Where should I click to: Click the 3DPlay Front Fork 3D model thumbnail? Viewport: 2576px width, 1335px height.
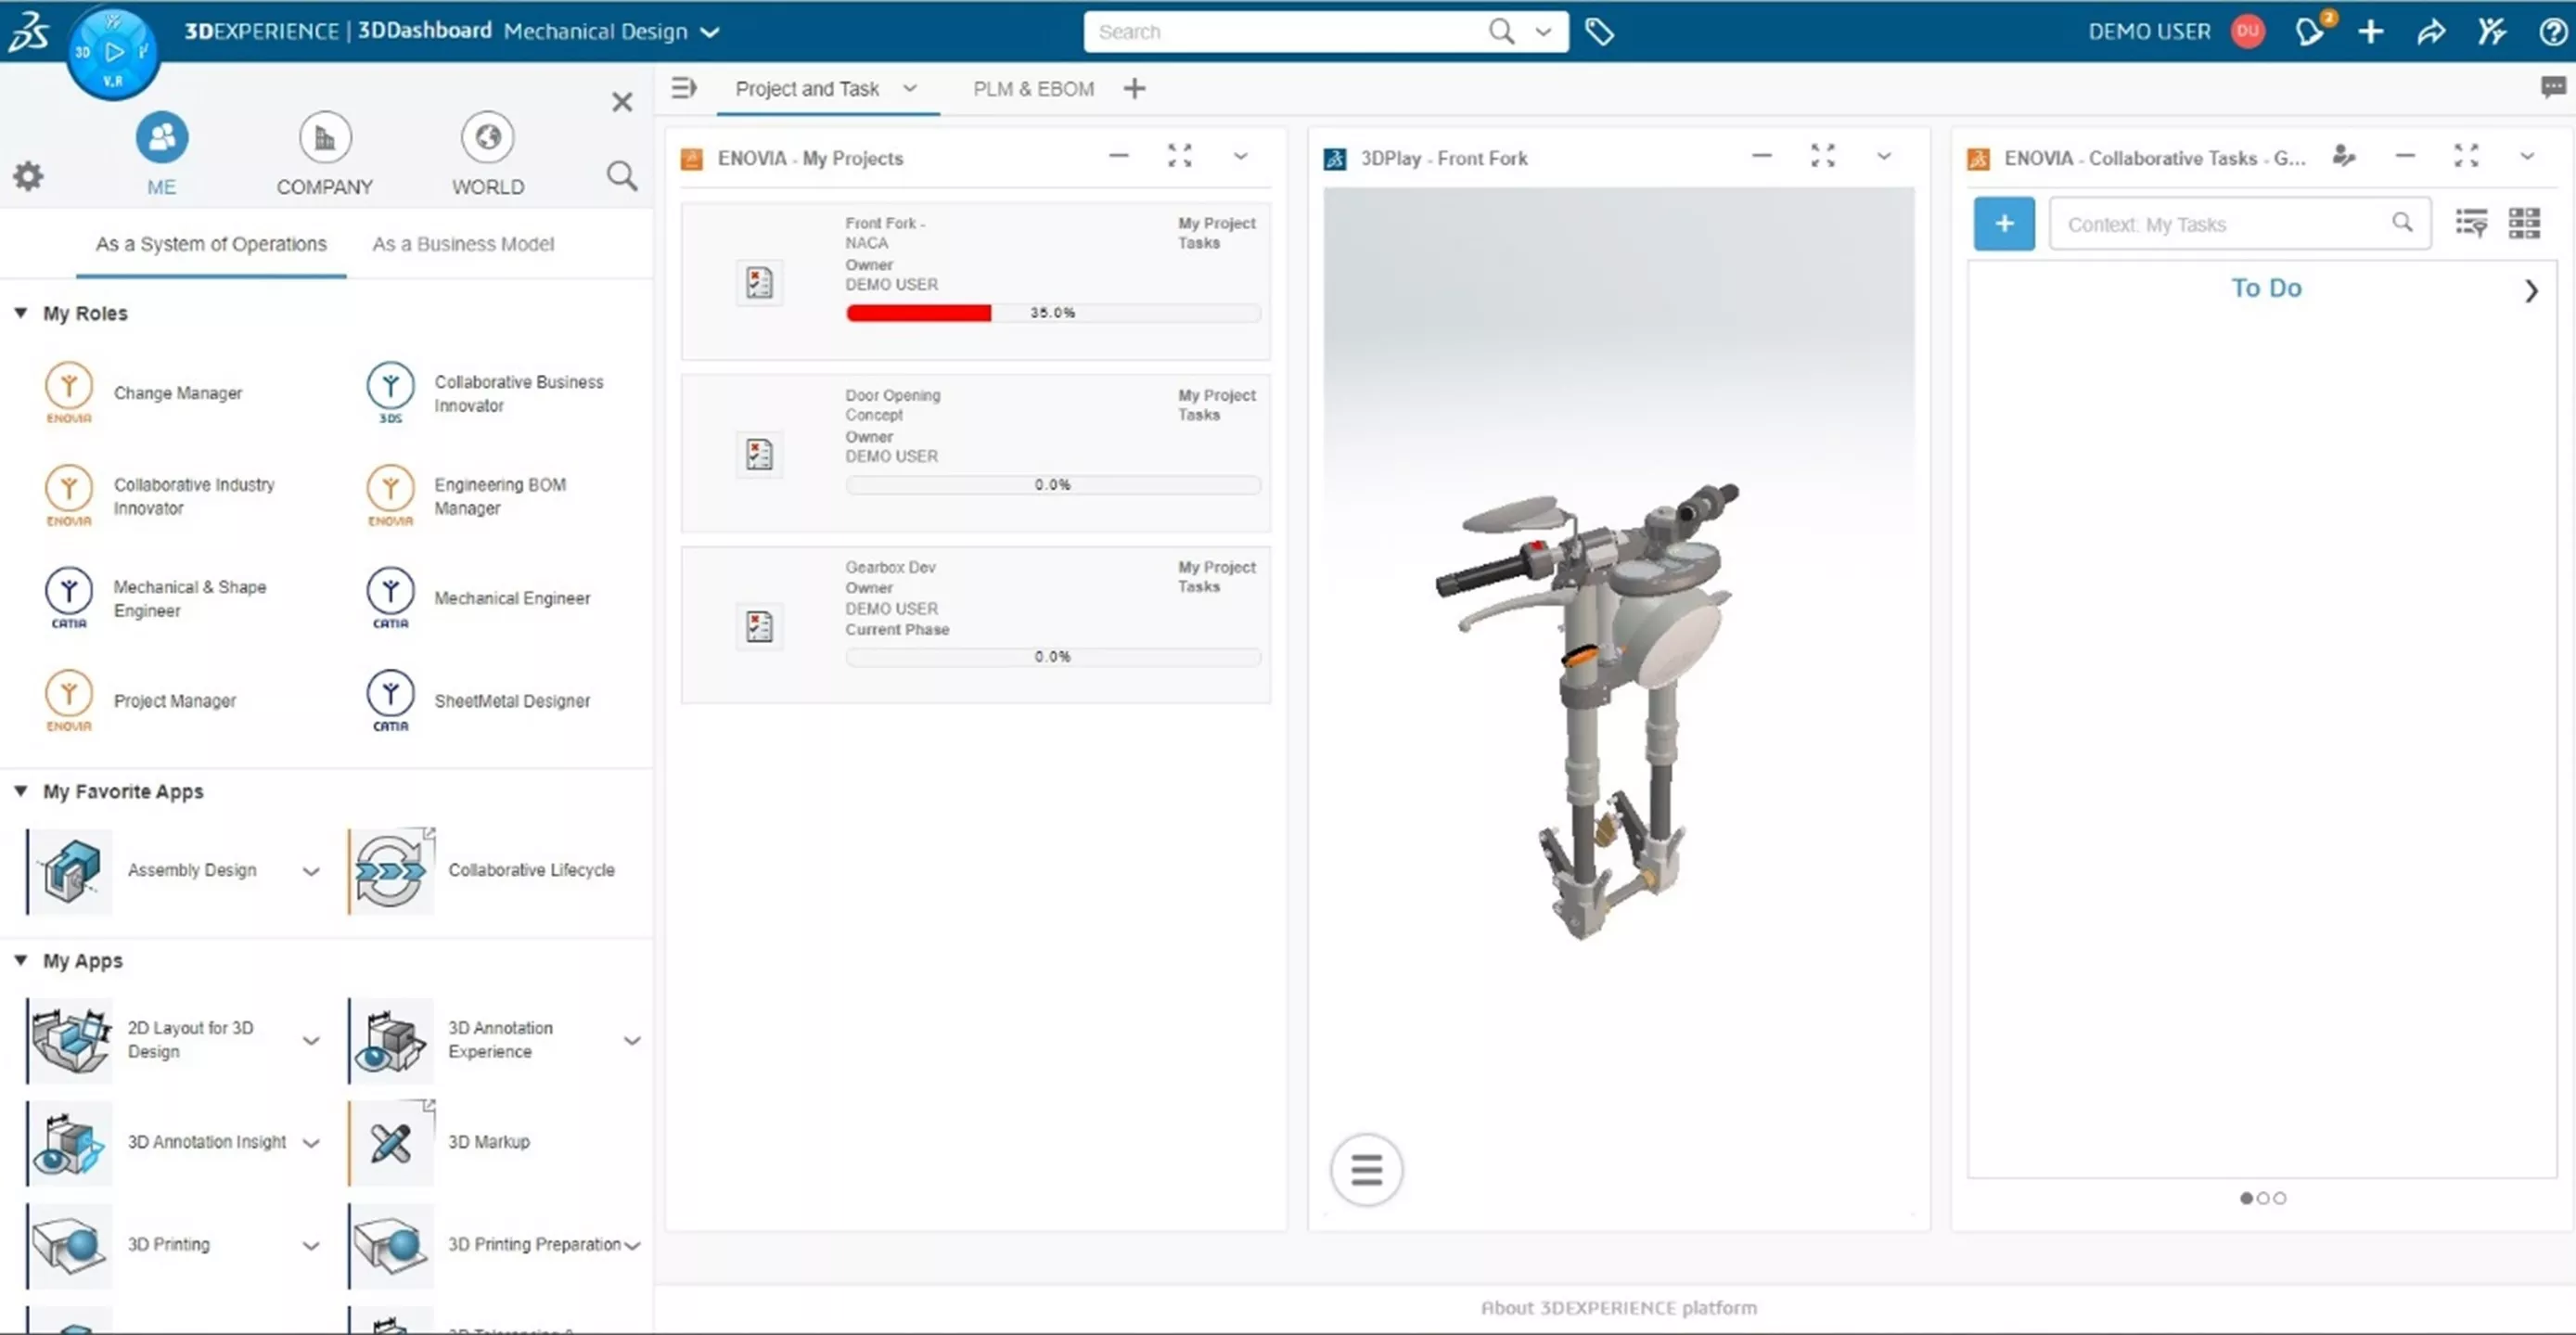tap(1618, 681)
